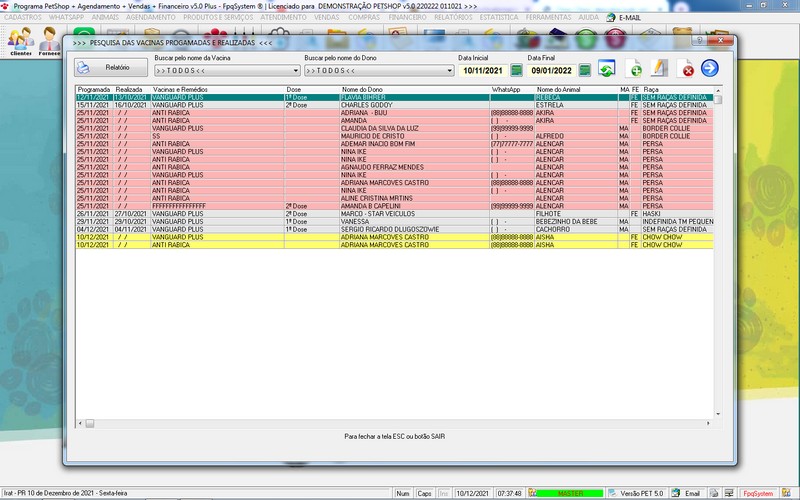
Task: Select the ALINE CRISTINA MRTINS row
Action: [x=394, y=198]
